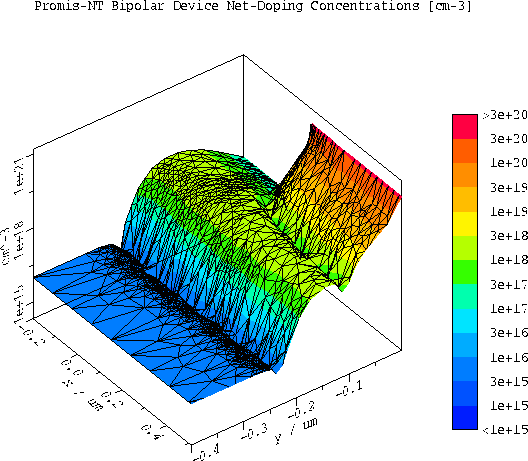This screenshot has width=528, height=461.
Task: Choose the cyan band in the color legend
Action: 465,321
